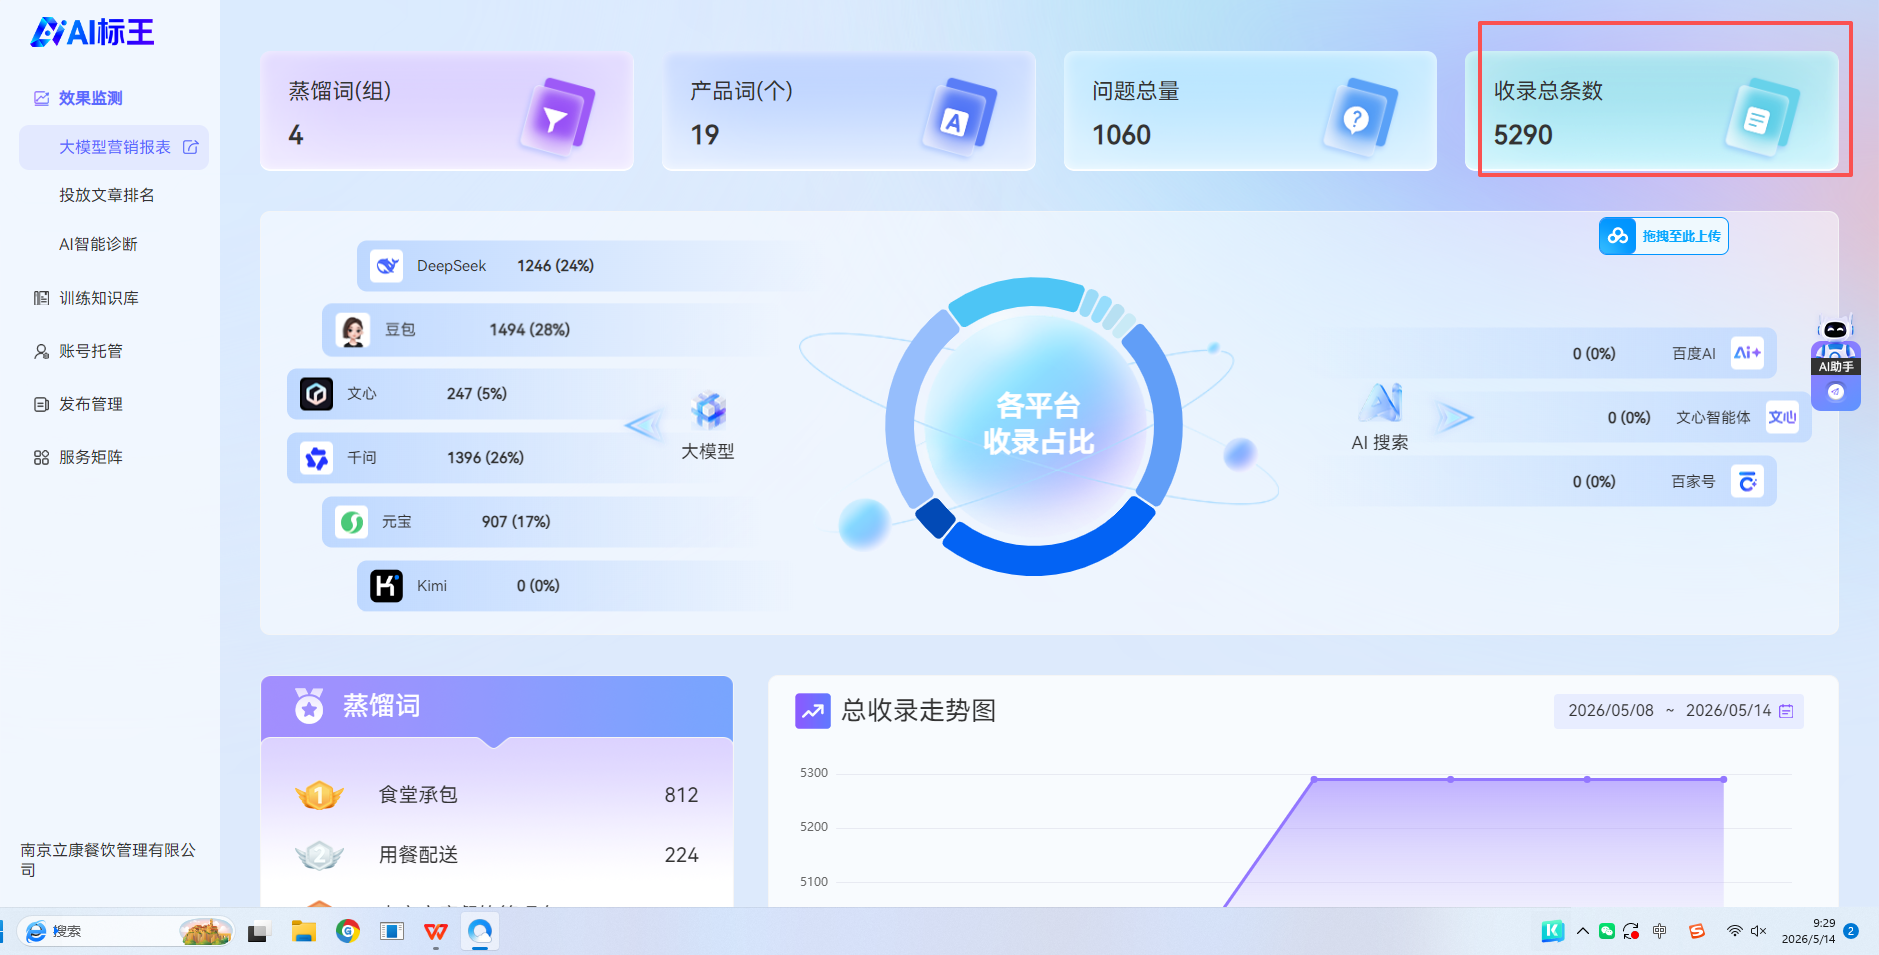Expand the system tray hidden icons arrow
This screenshot has height=955, width=1879.
1583,931
